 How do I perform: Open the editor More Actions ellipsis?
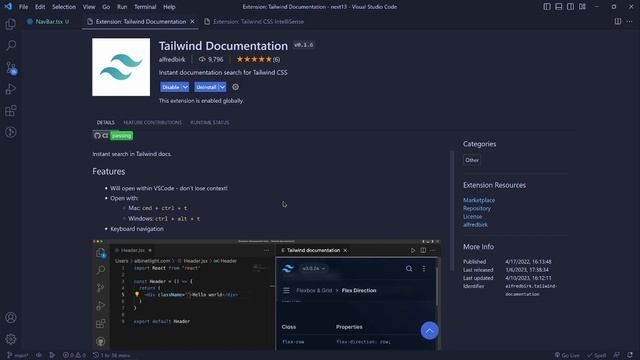point(629,21)
